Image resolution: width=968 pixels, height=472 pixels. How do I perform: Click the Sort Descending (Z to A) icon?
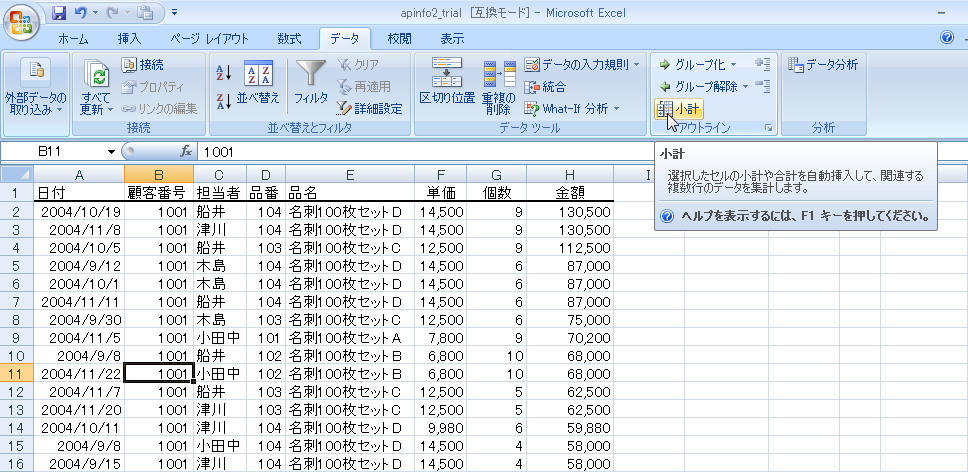223,99
